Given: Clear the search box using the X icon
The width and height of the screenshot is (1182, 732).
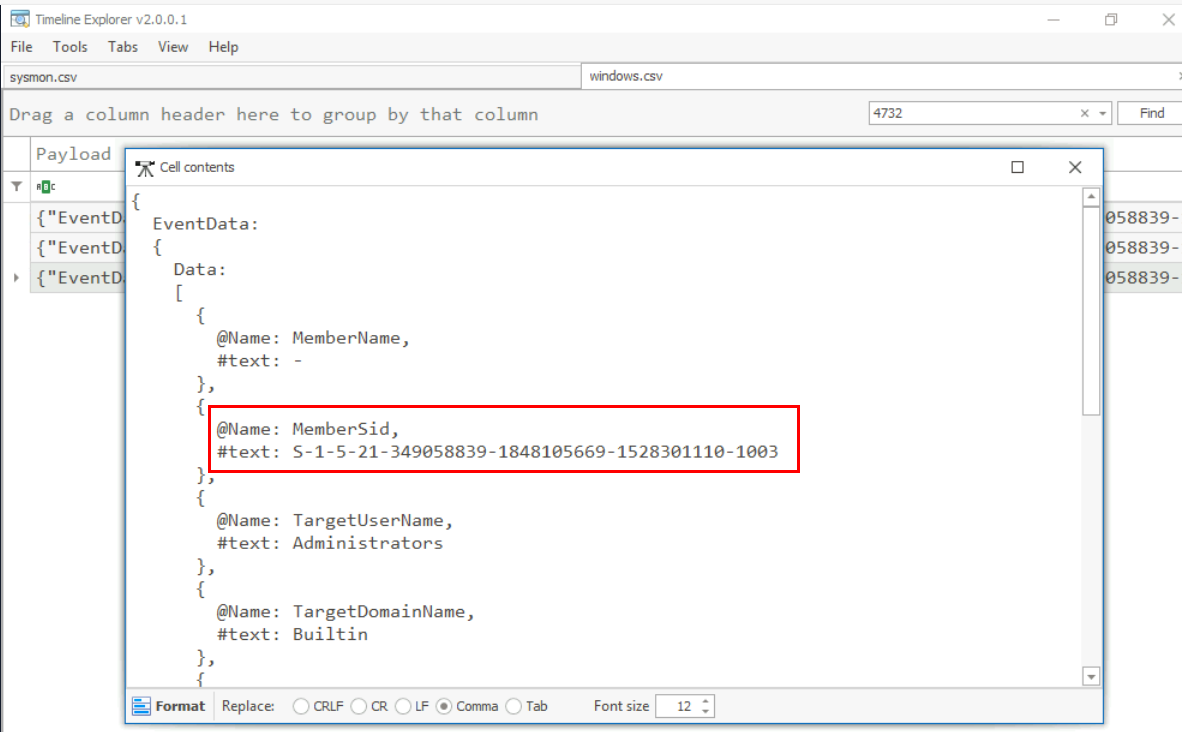Looking at the screenshot, I should [x=1085, y=114].
